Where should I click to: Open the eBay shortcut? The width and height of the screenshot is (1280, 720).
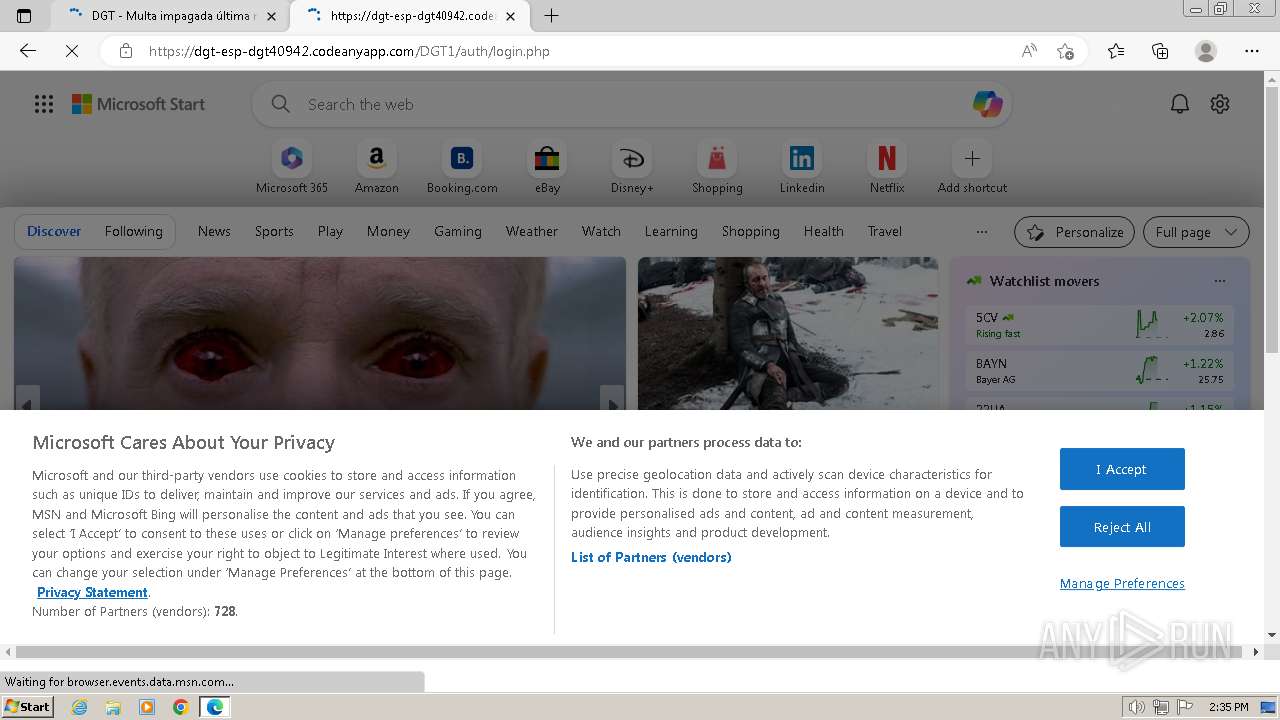coord(547,168)
